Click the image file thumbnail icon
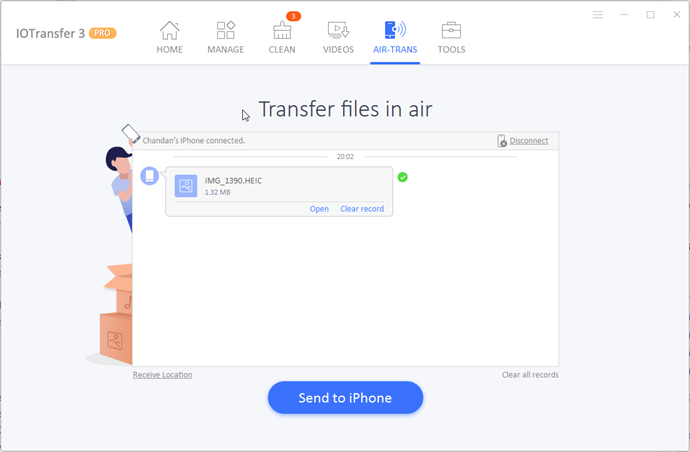This screenshot has height=452, width=690. [x=186, y=186]
